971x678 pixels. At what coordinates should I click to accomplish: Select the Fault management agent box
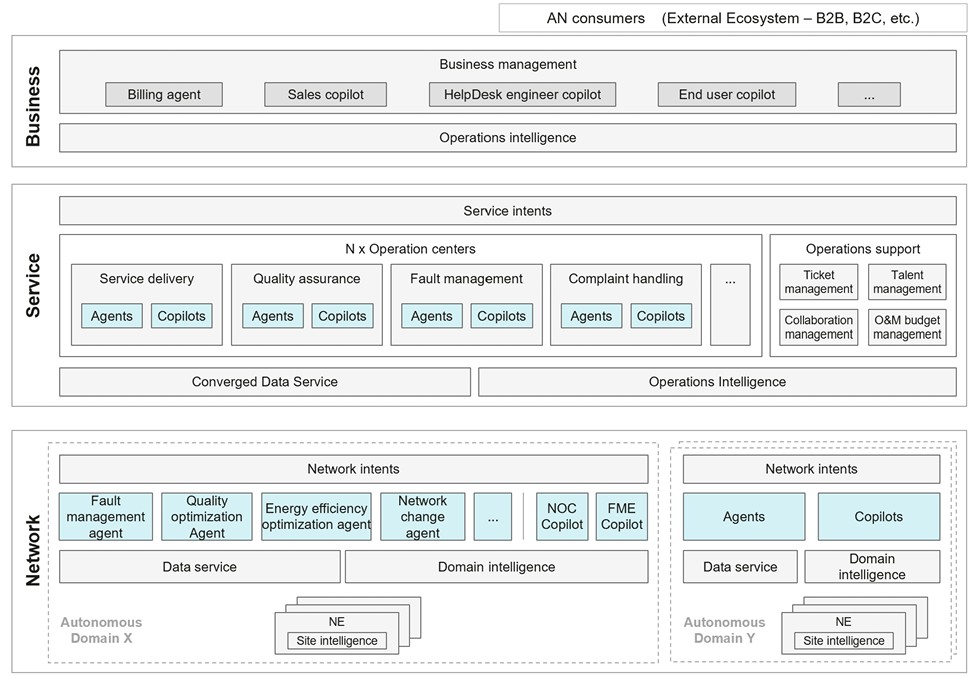point(106,517)
